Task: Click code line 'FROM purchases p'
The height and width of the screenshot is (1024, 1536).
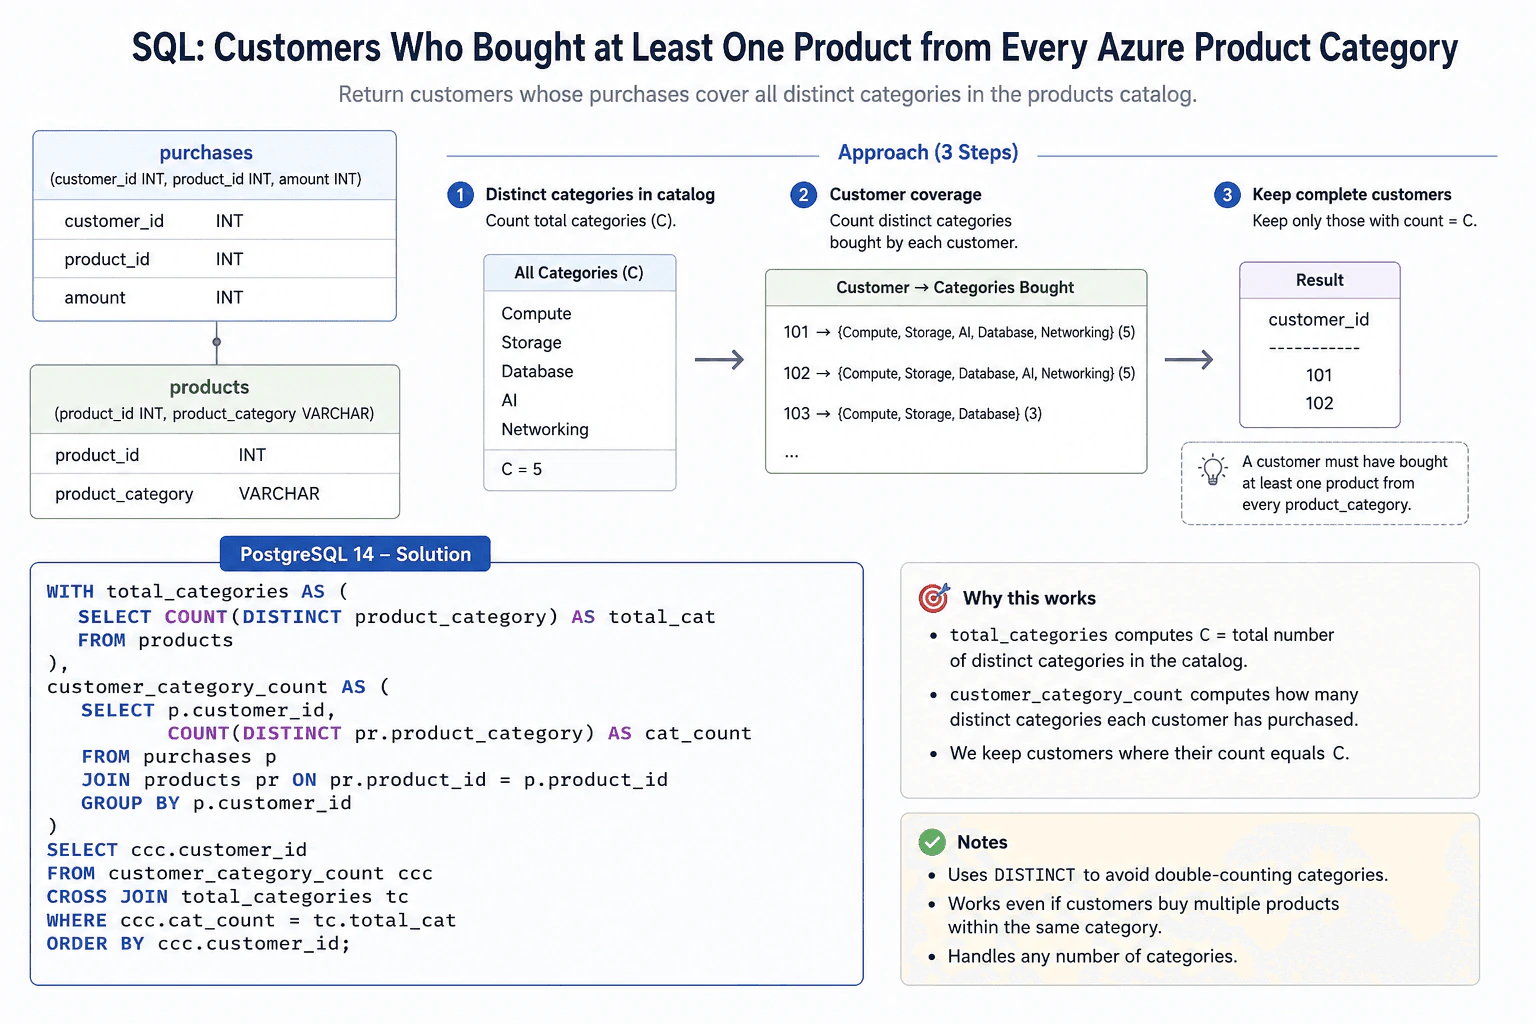Action: (x=178, y=757)
